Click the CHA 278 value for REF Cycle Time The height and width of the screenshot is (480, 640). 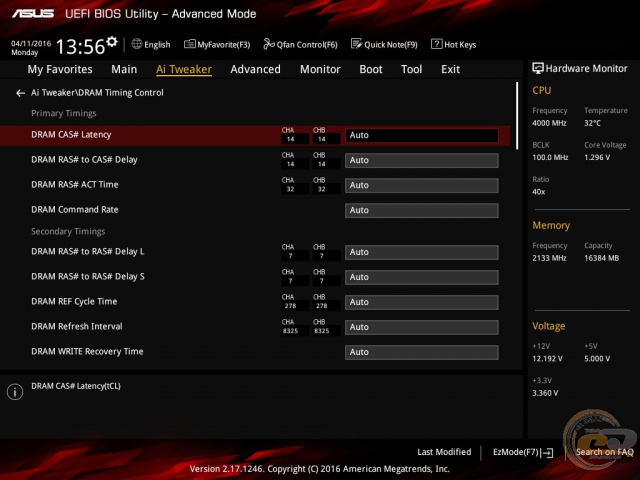coord(290,306)
